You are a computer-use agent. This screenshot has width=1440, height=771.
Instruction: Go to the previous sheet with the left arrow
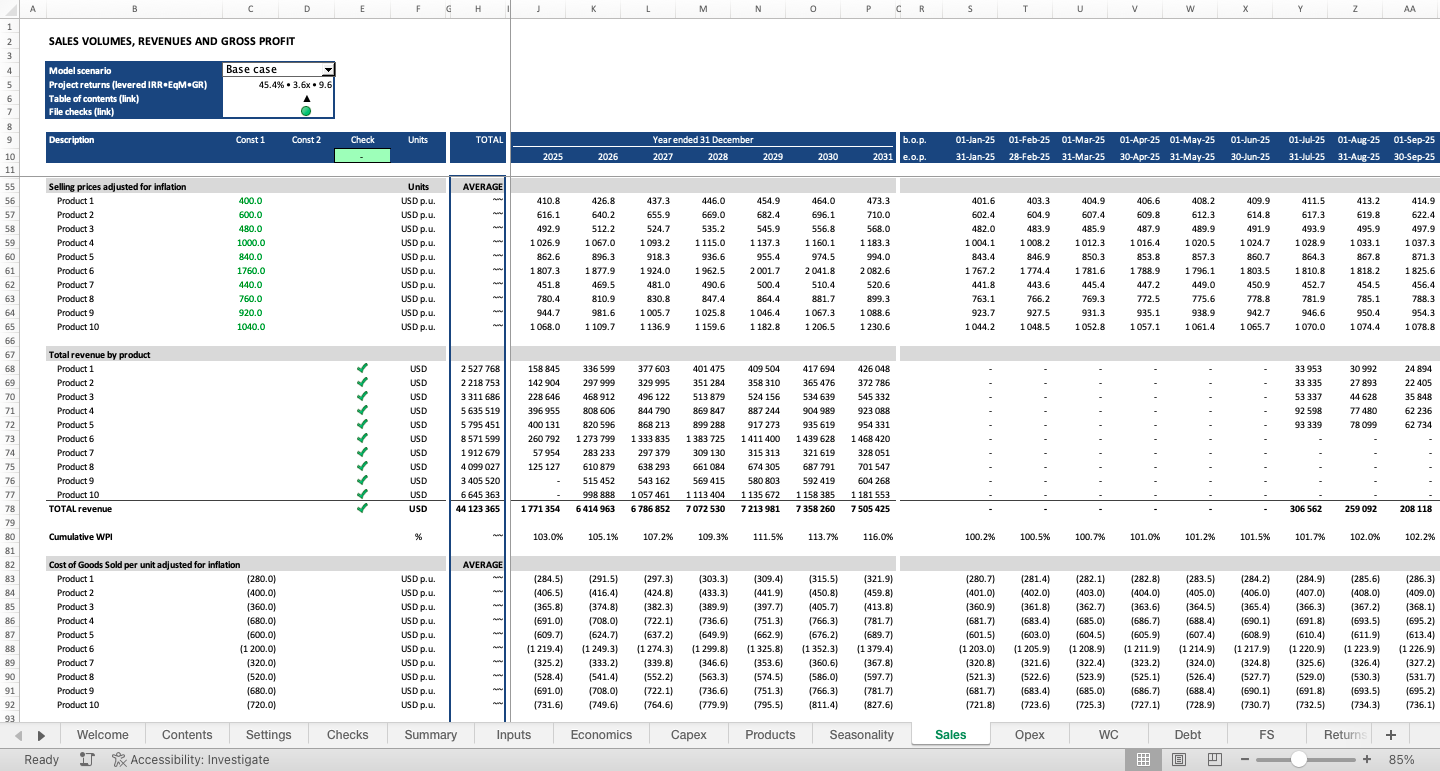coord(19,735)
